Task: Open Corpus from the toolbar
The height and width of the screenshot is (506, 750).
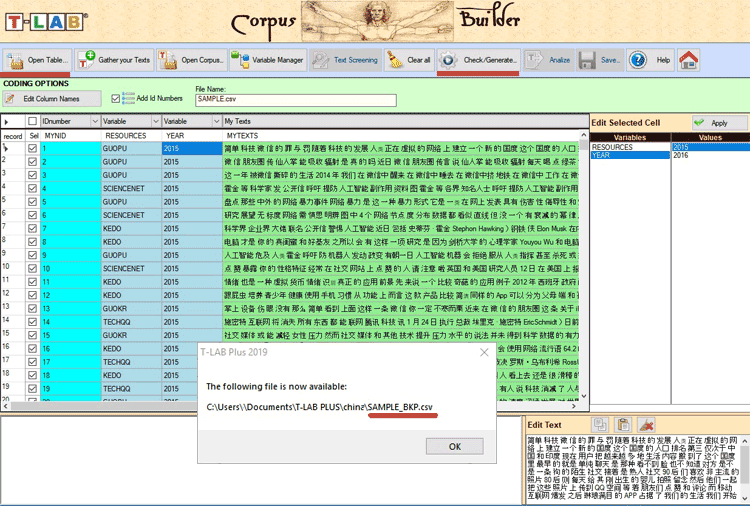Action: [x=192, y=60]
